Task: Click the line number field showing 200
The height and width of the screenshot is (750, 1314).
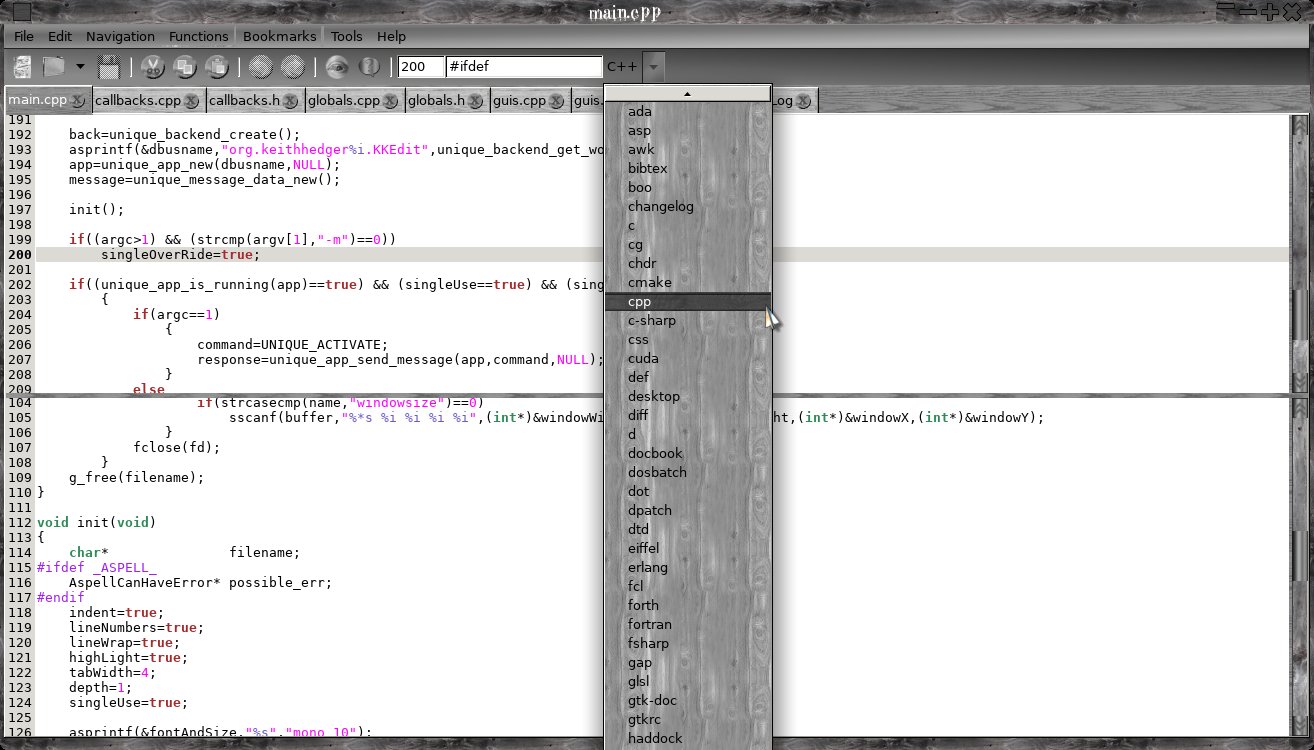Action: 421,67
